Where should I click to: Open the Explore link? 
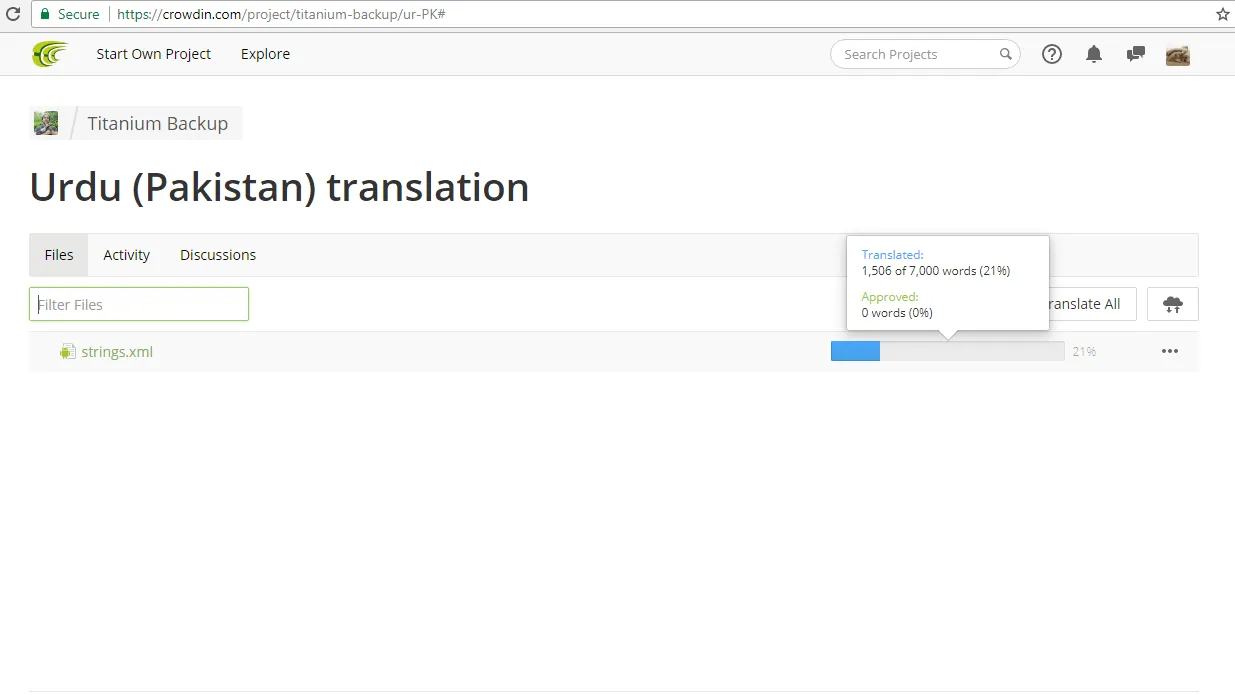[265, 54]
